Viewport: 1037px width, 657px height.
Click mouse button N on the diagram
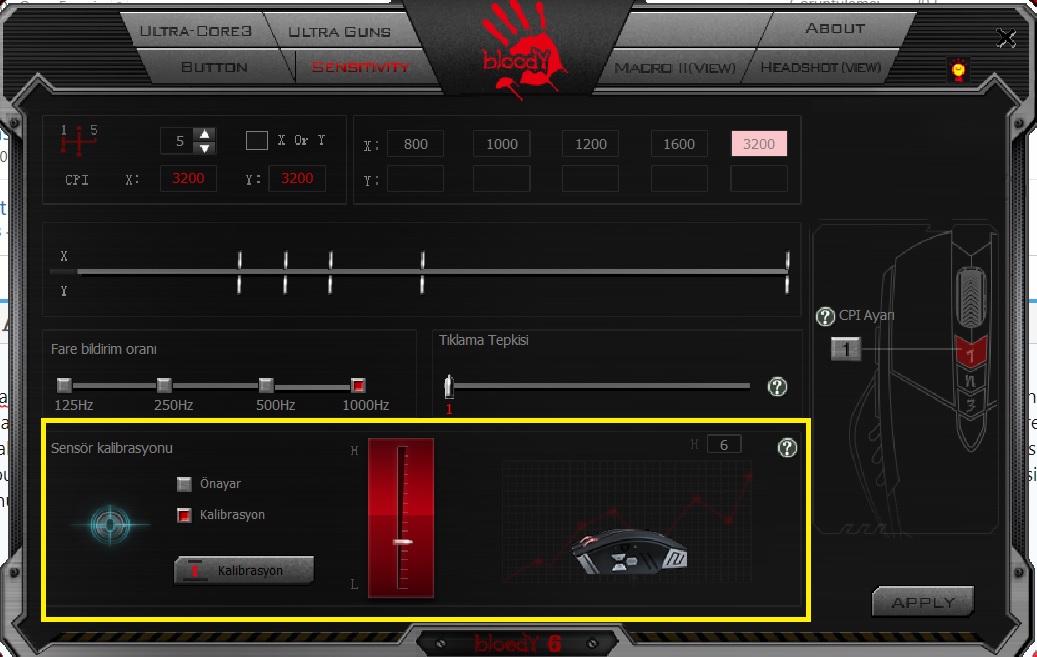pos(970,381)
